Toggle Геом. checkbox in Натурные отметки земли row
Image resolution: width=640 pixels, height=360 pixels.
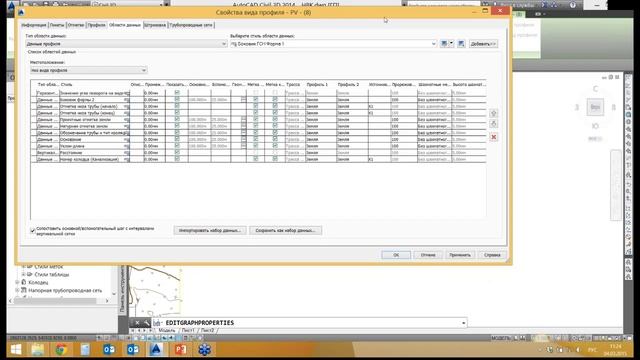(x=244, y=126)
